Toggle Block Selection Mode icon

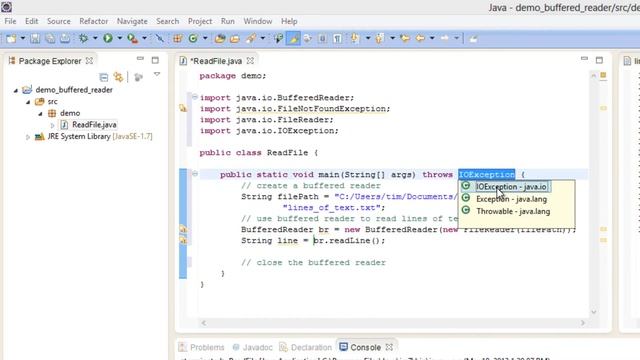(322, 38)
